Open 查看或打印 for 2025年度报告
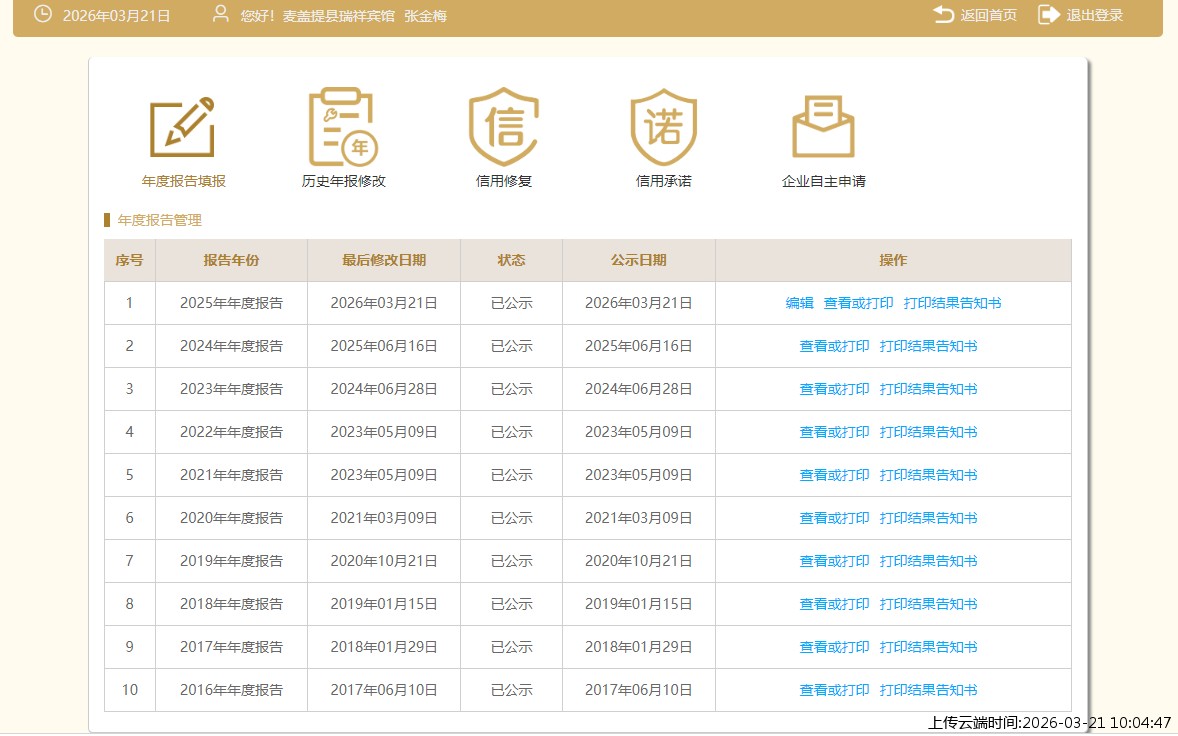Screen dimensions: 1178x736 click(x=858, y=303)
